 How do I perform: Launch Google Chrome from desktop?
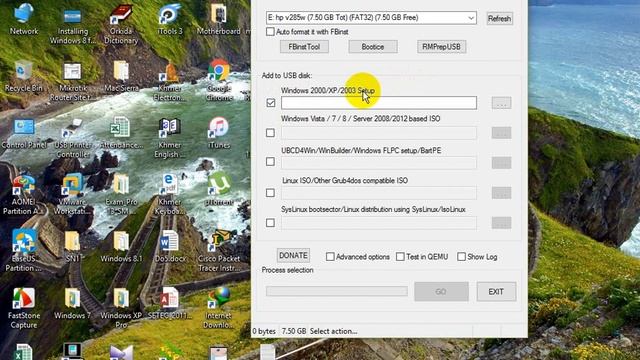click(219, 80)
